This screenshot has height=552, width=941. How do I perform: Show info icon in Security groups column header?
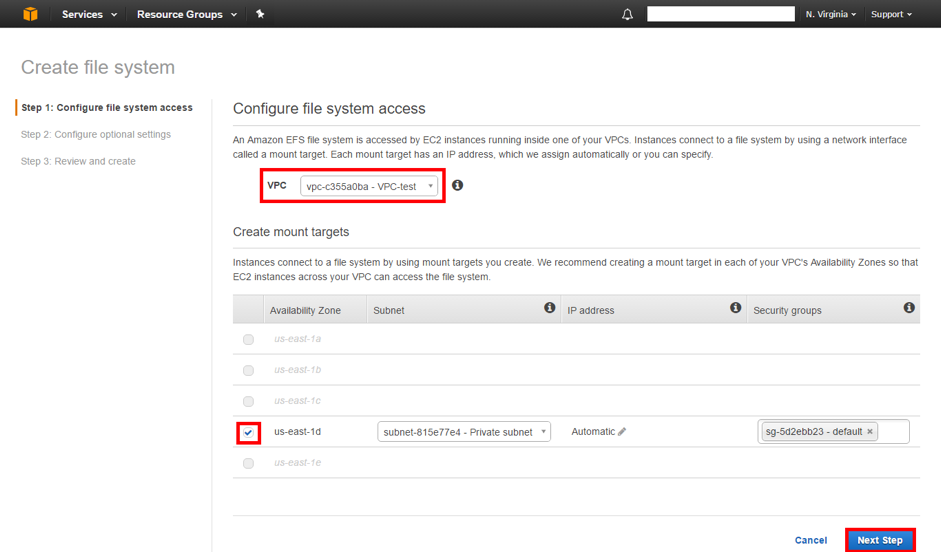tap(909, 308)
